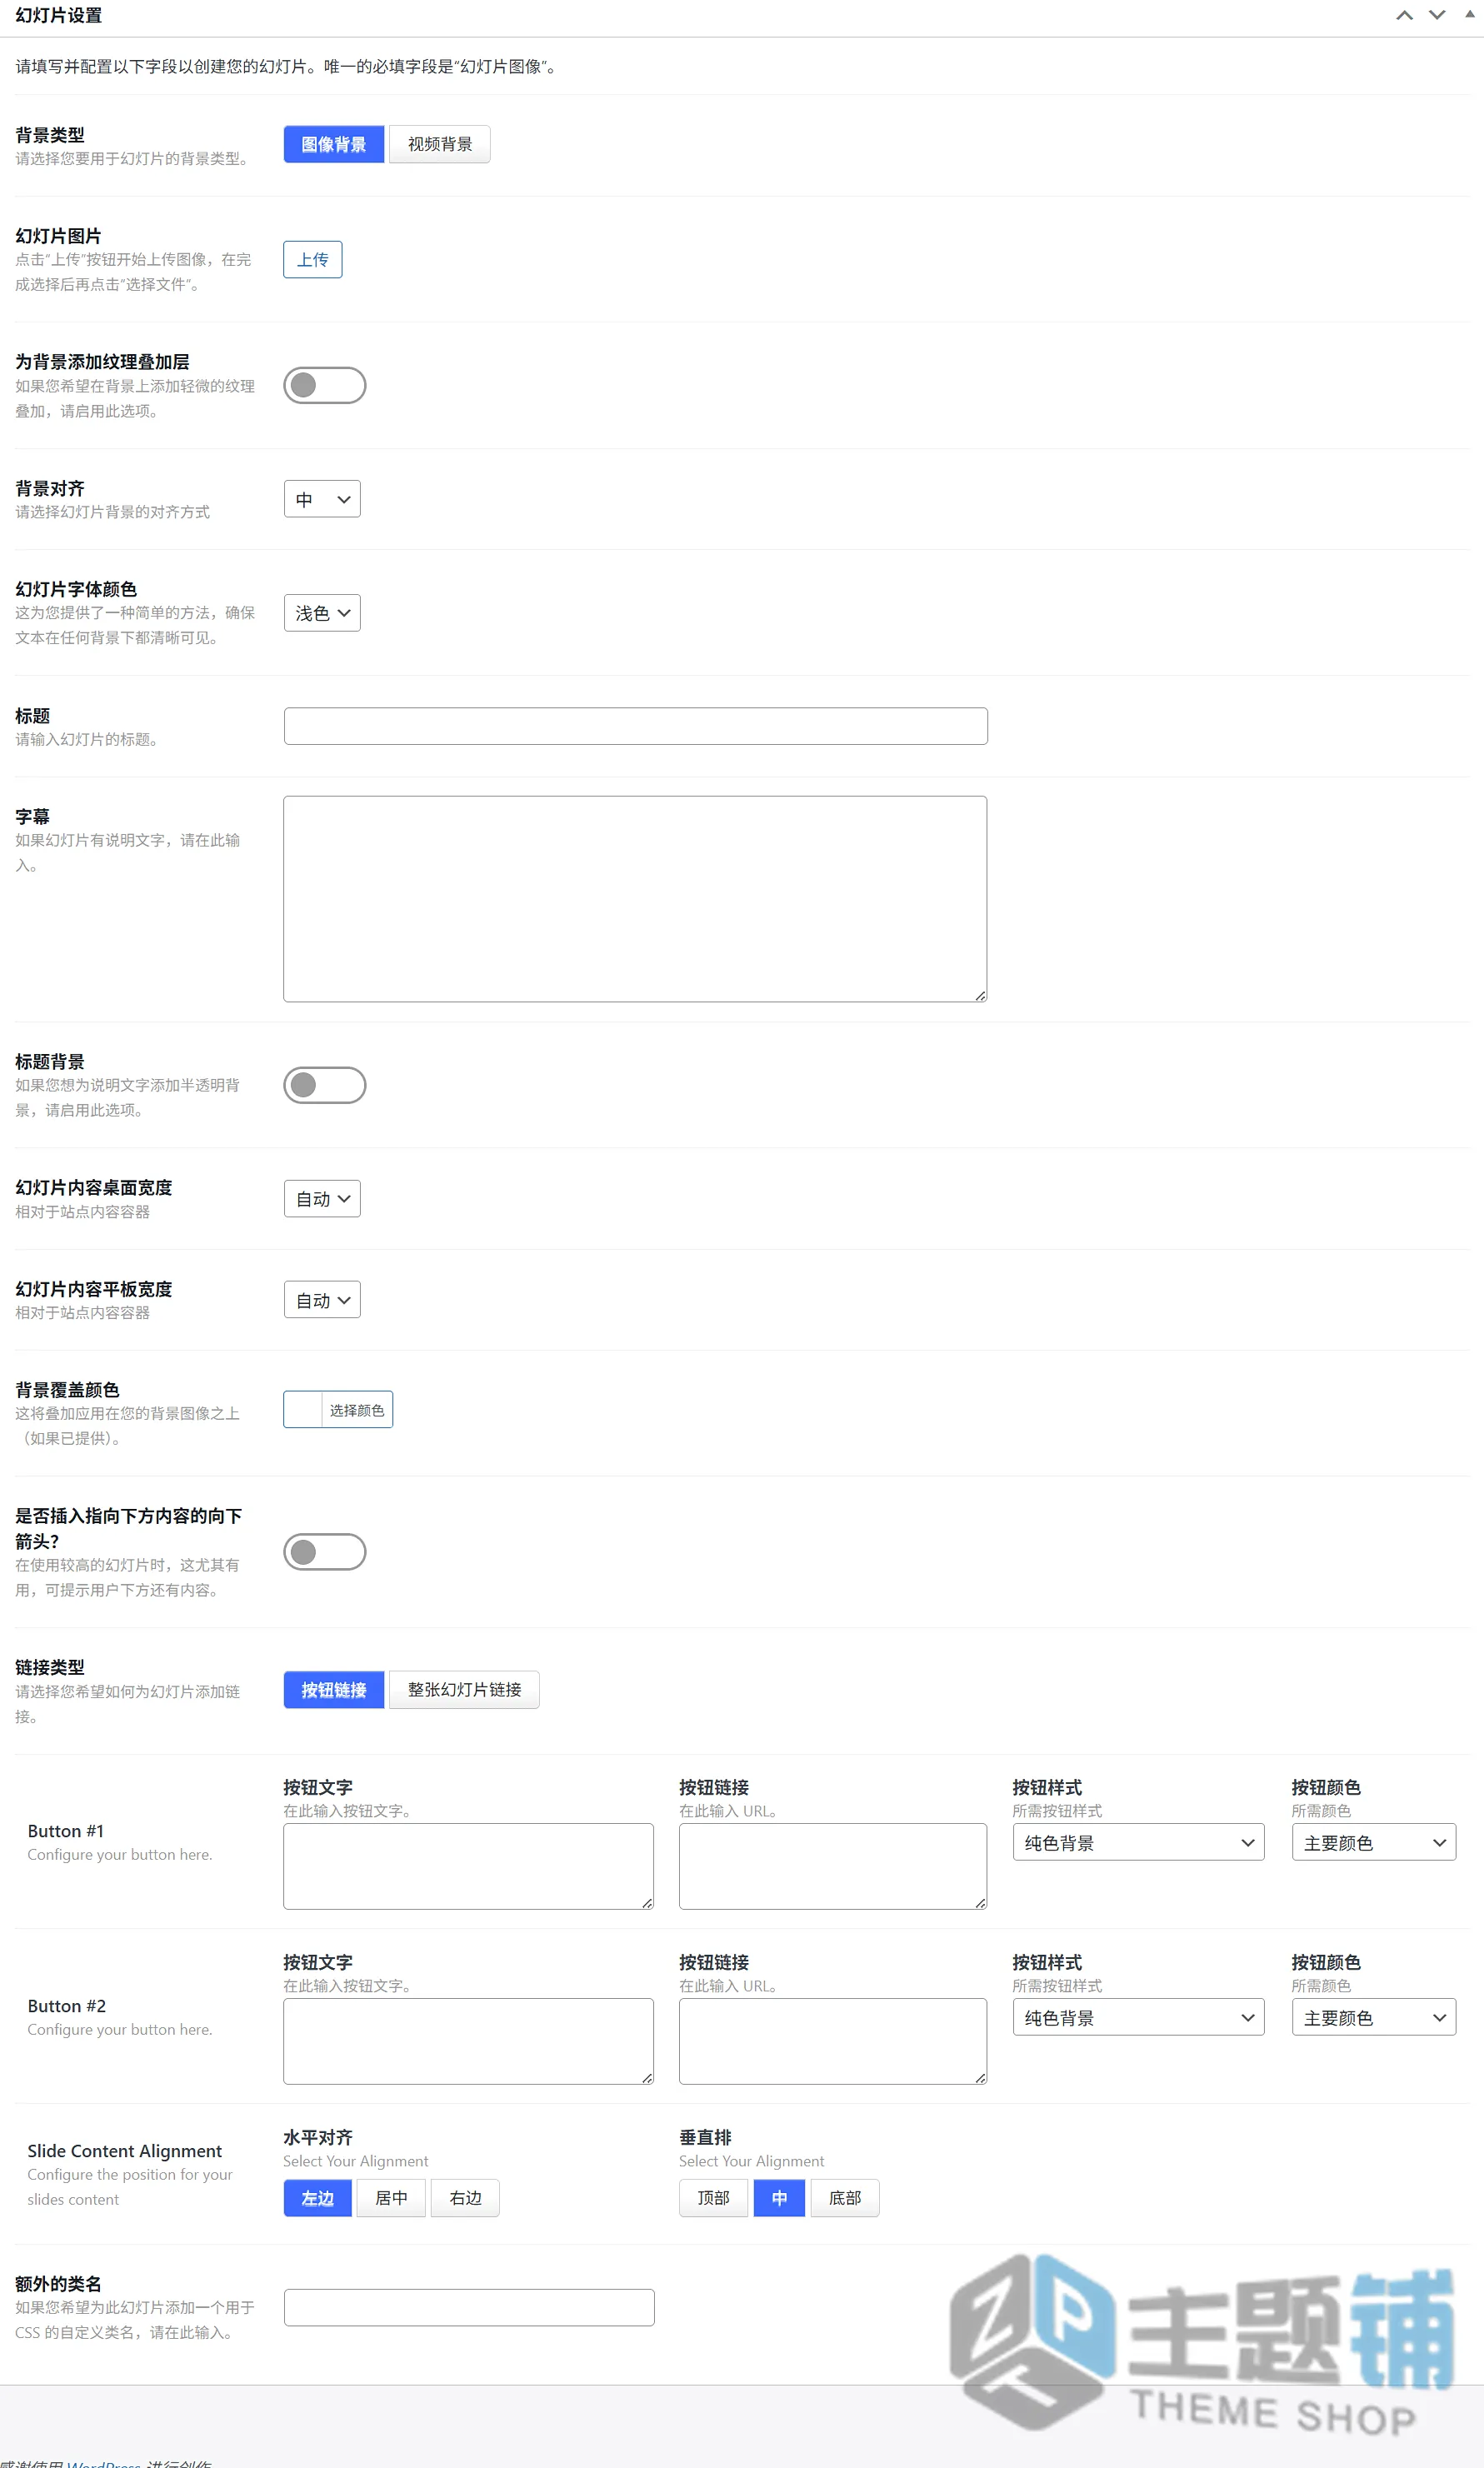Select 图像背景 background type
This screenshot has height=2468, width=1484.
coord(333,144)
